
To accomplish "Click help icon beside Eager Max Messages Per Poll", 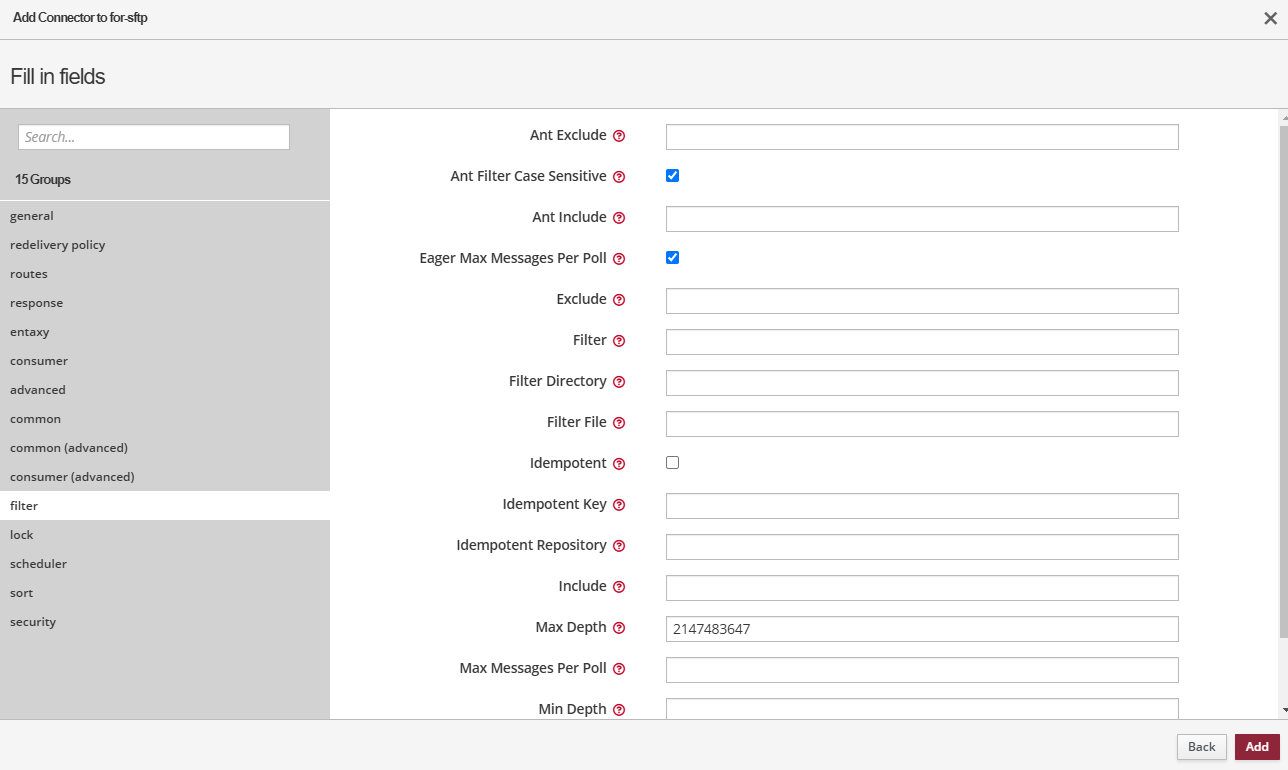I will tap(619, 259).
